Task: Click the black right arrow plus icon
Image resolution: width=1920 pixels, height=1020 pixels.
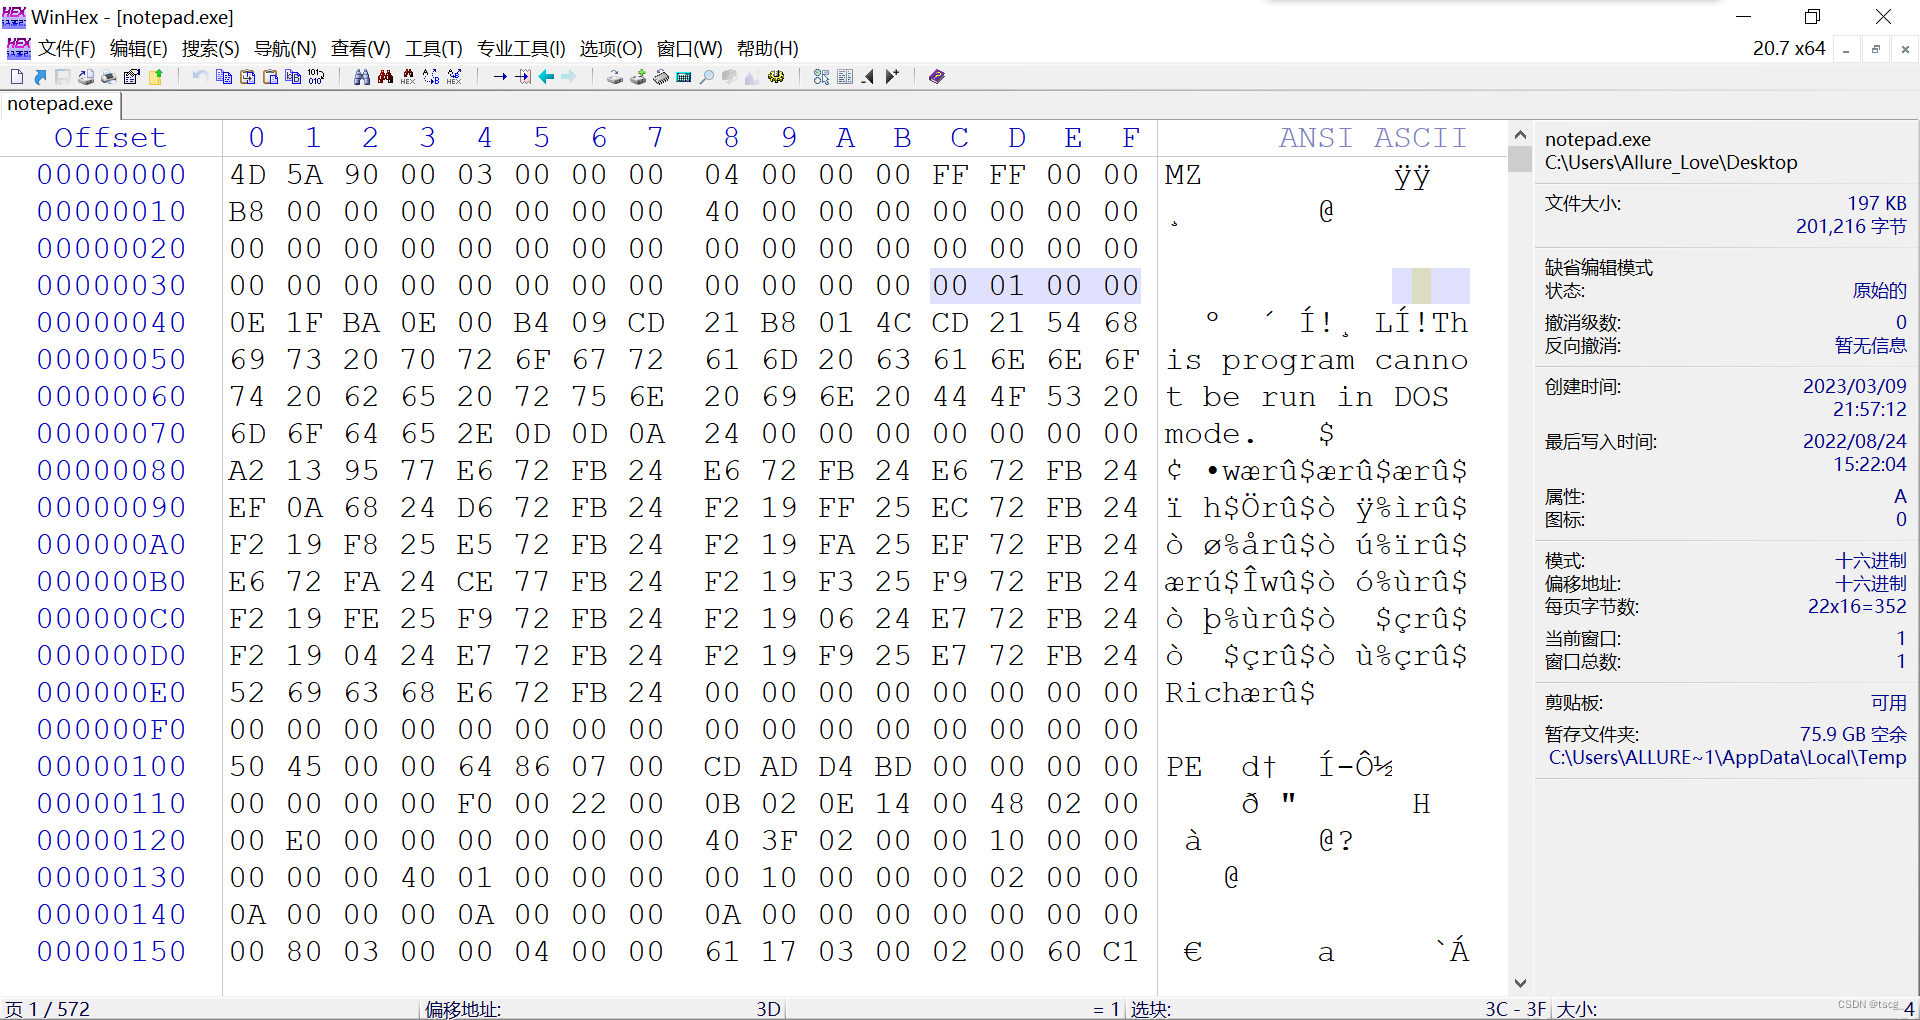Action: pos(892,77)
